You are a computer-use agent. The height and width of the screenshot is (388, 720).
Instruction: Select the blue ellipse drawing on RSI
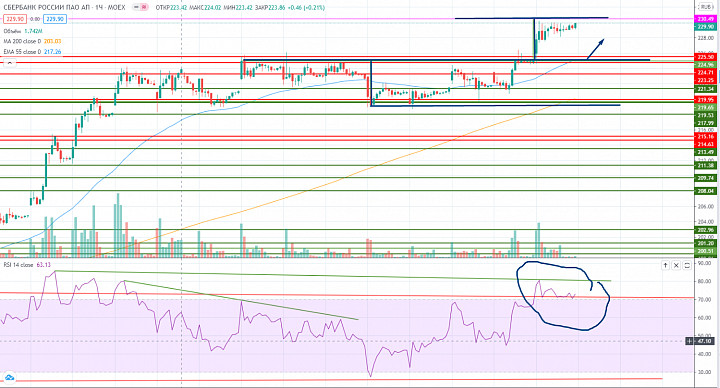(563, 296)
